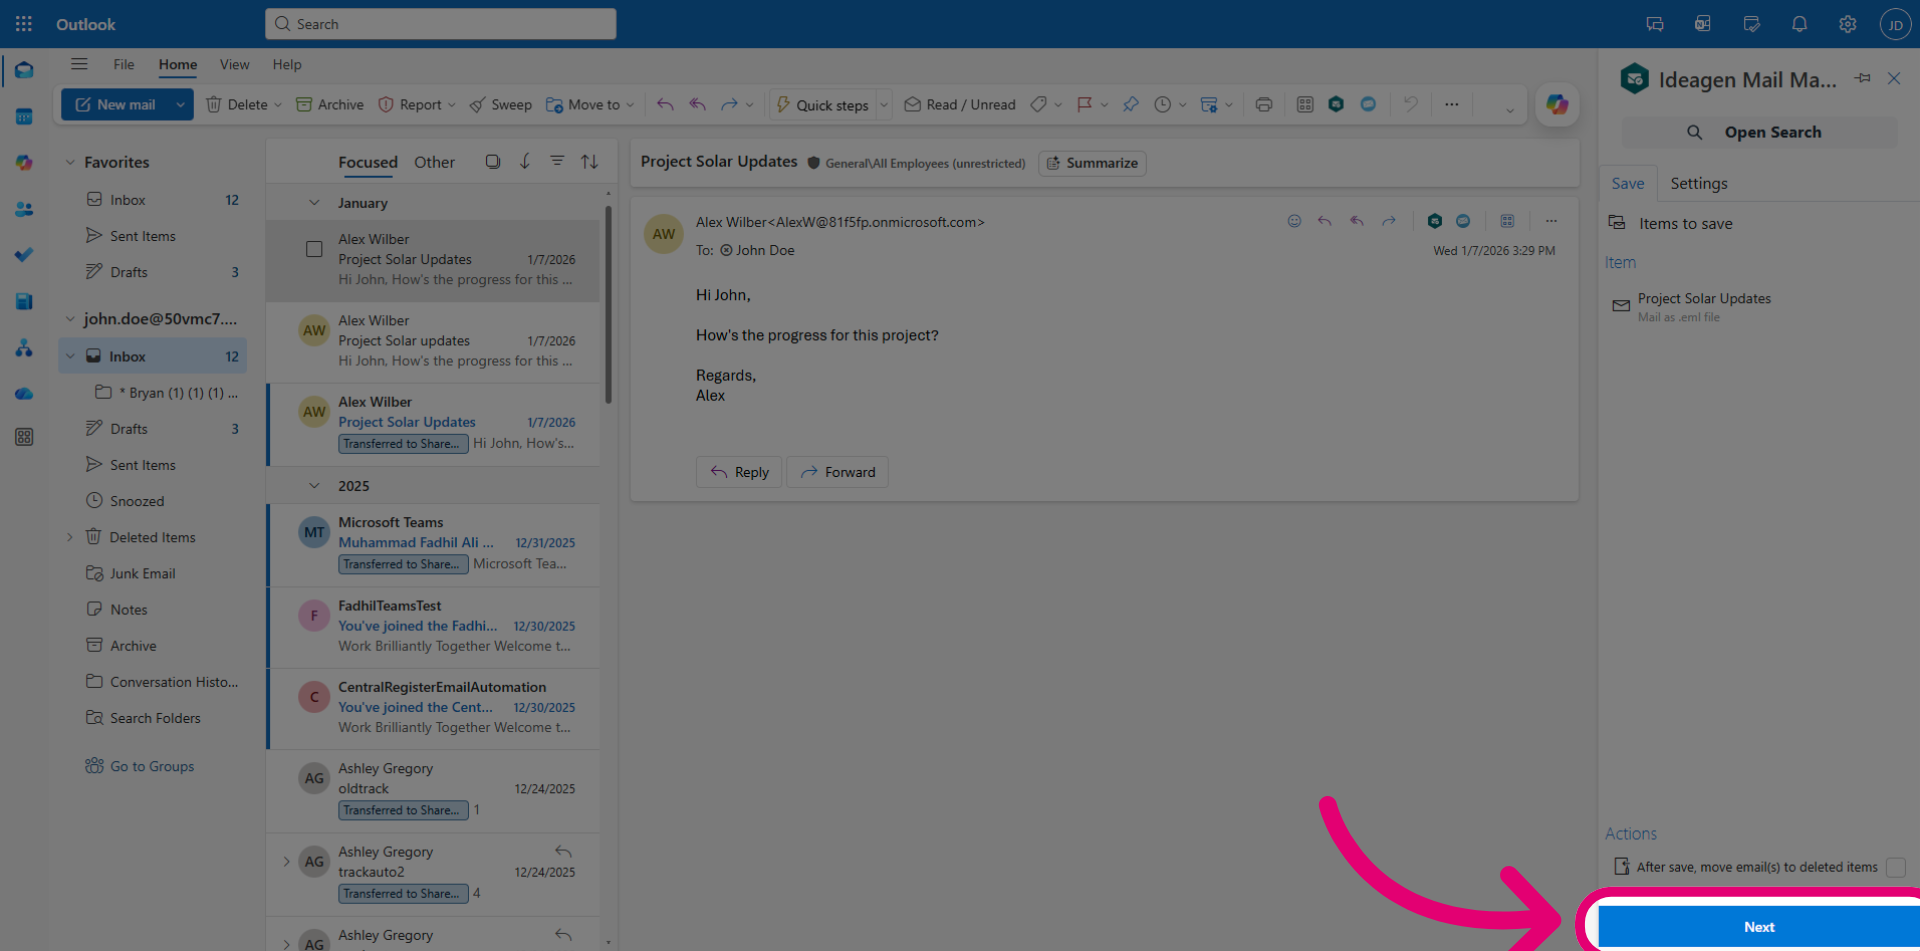Open the View ribbon tab
Screen dimensions: 1920x951
coord(235,64)
